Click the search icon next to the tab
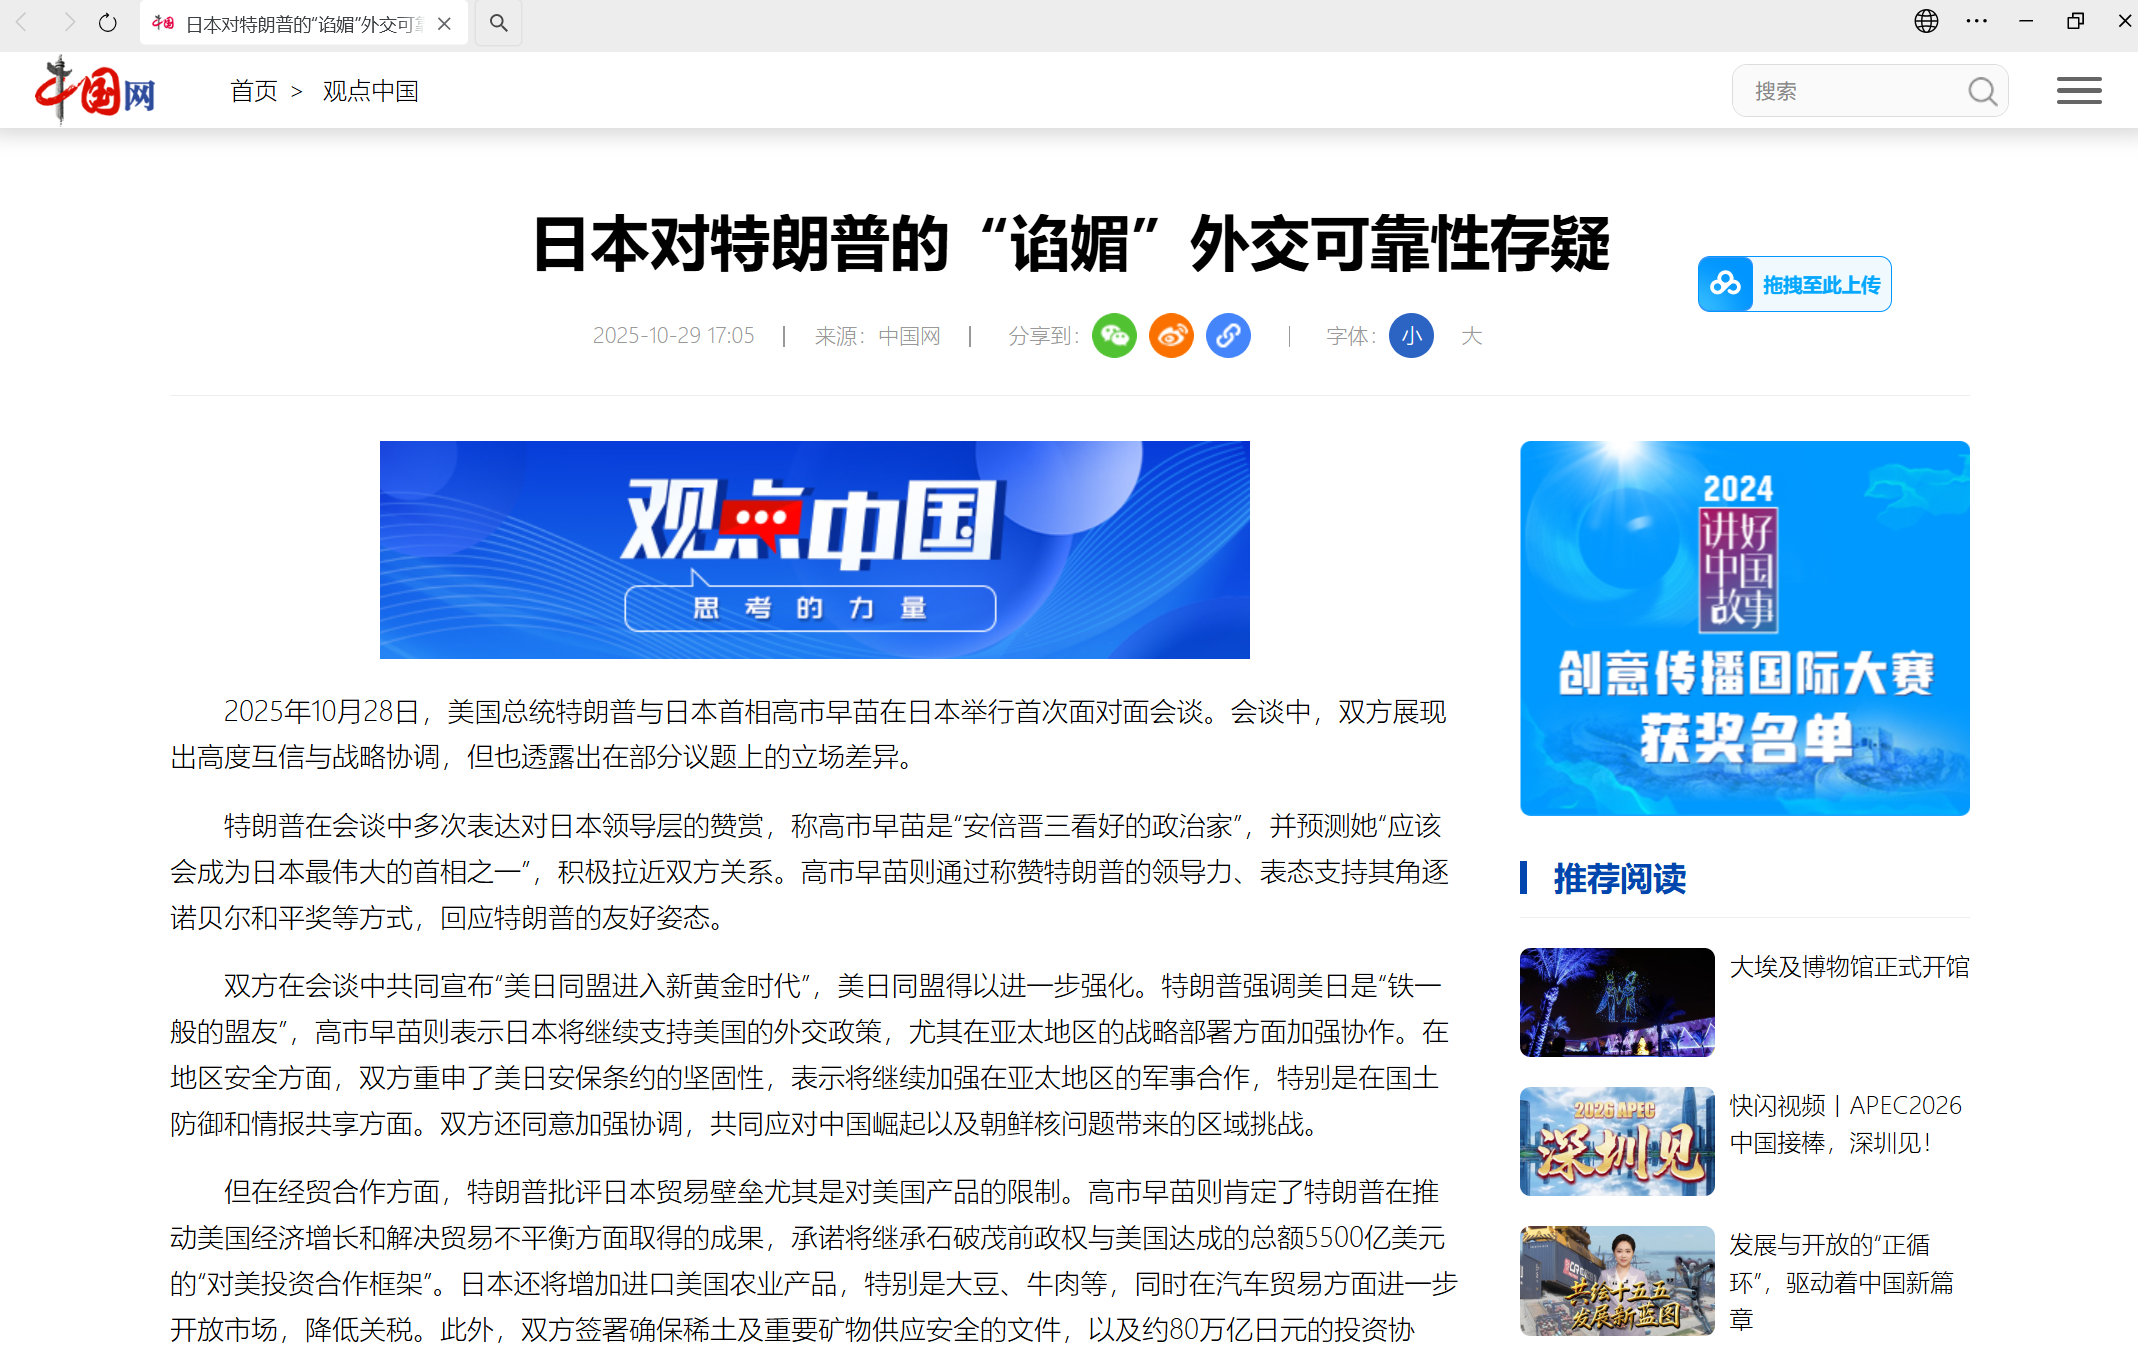Image resolution: width=2138 pixels, height=1350 pixels. 498,22
